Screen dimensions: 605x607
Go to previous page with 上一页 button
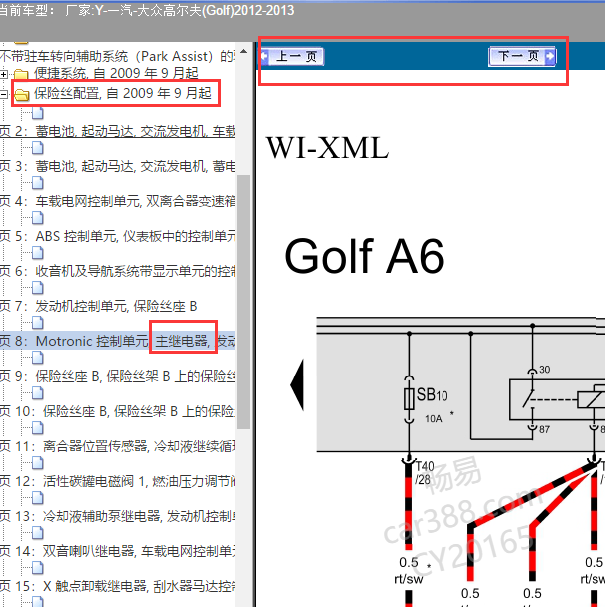pyautogui.click(x=292, y=57)
